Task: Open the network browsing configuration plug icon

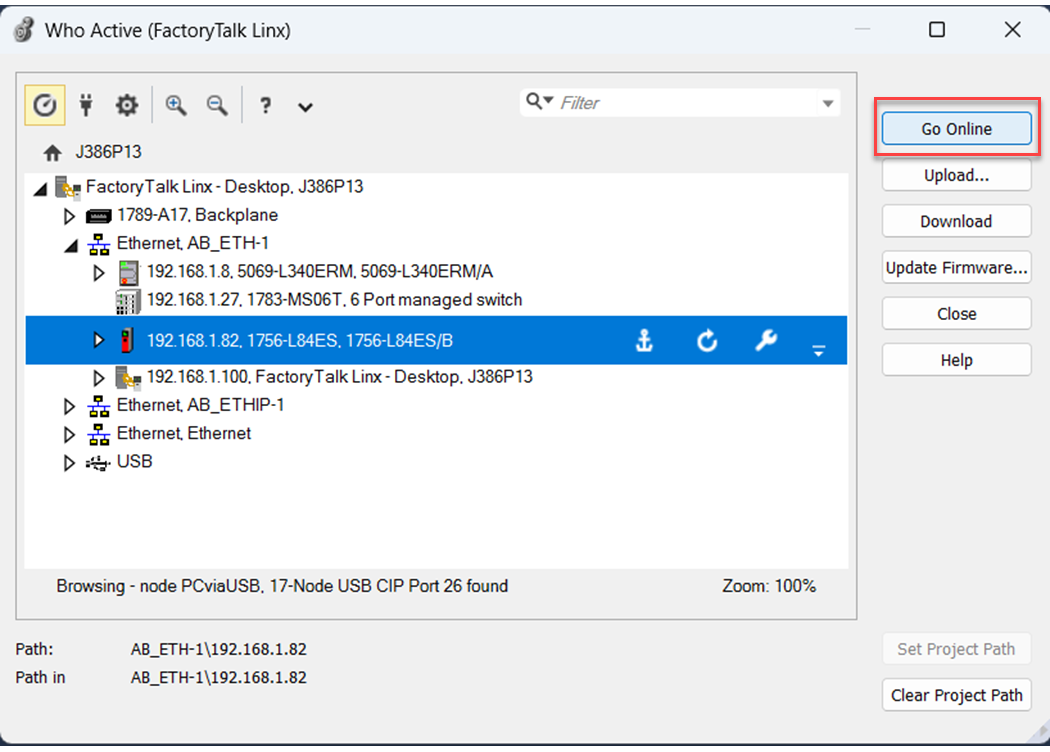Action: pos(86,105)
